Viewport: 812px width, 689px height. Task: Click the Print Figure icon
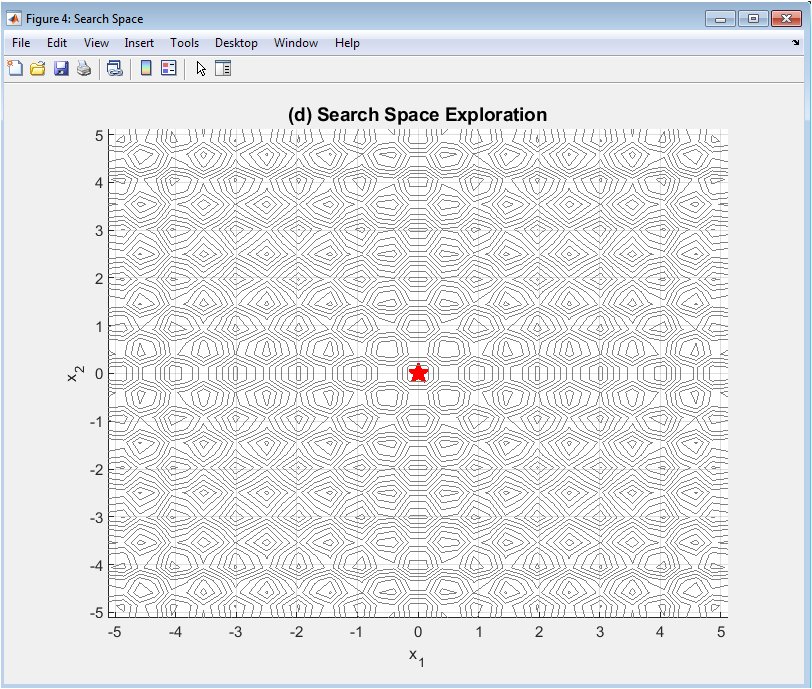pyautogui.click(x=84, y=68)
